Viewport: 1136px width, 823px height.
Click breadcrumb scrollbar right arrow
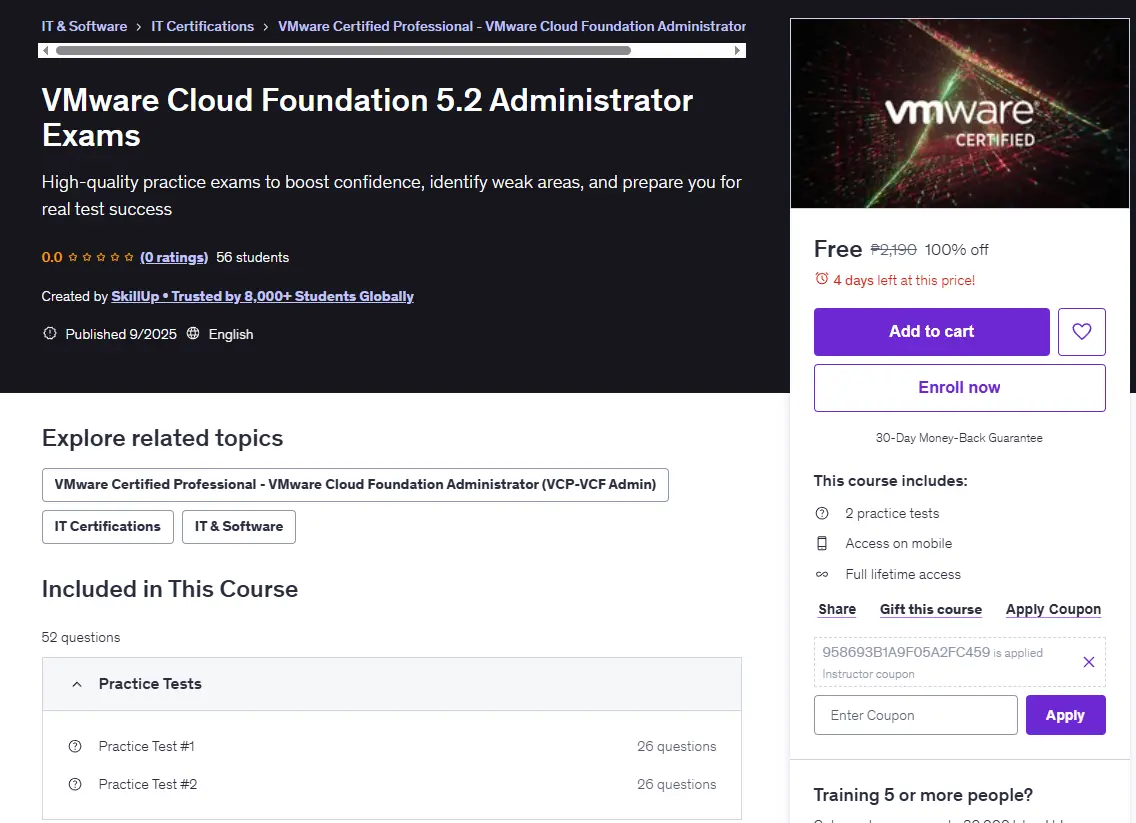tap(738, 51)
